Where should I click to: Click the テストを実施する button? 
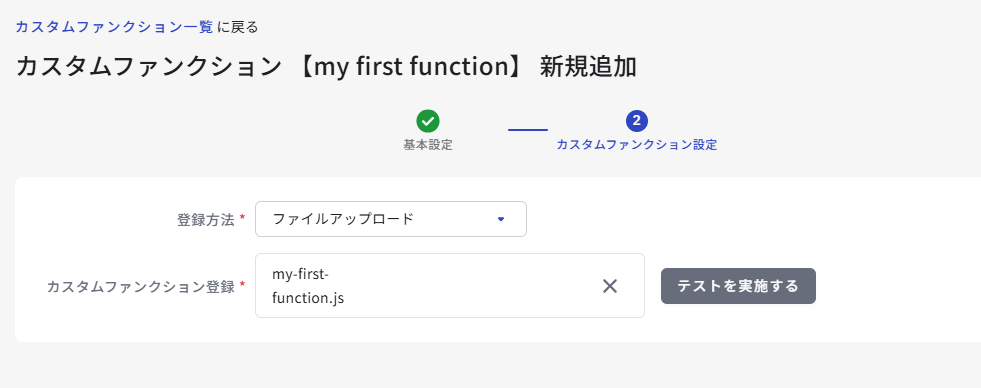pos(738,286)
